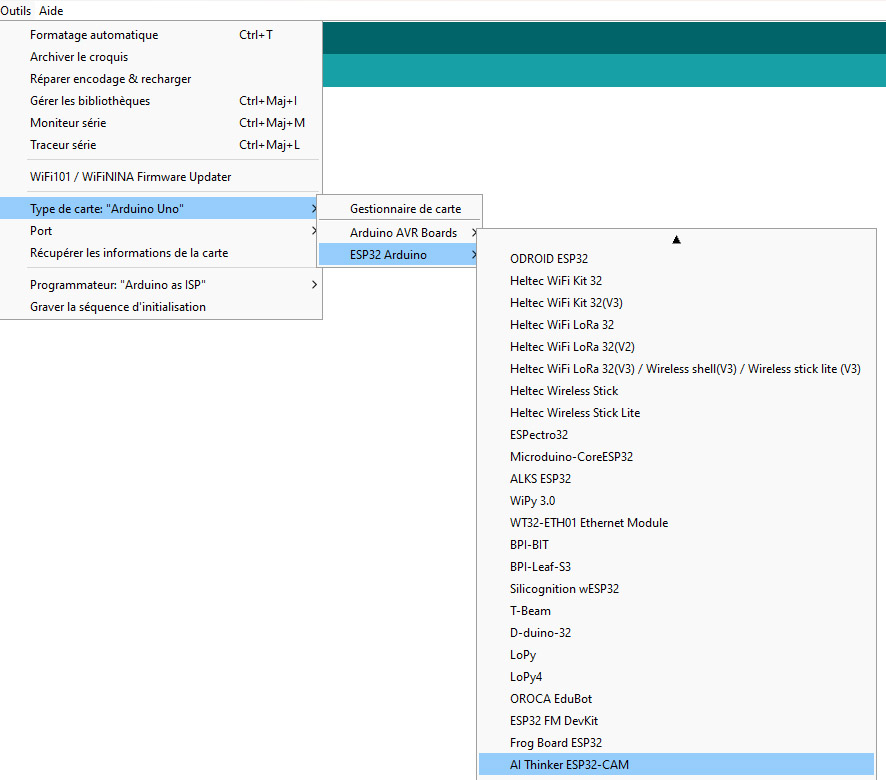Open the Aide menu
The image size is (886, 780).
51,11
